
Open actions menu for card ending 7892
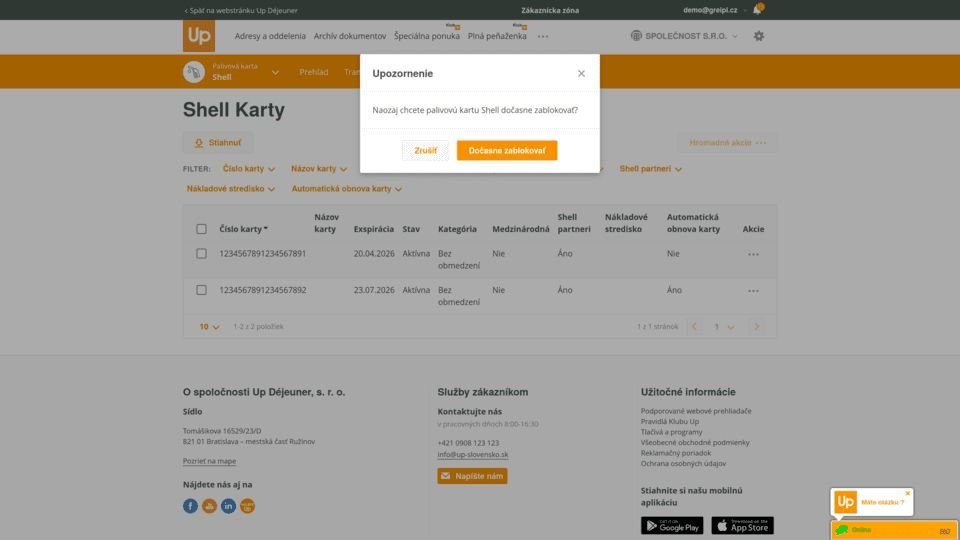(x=753, y=291)
